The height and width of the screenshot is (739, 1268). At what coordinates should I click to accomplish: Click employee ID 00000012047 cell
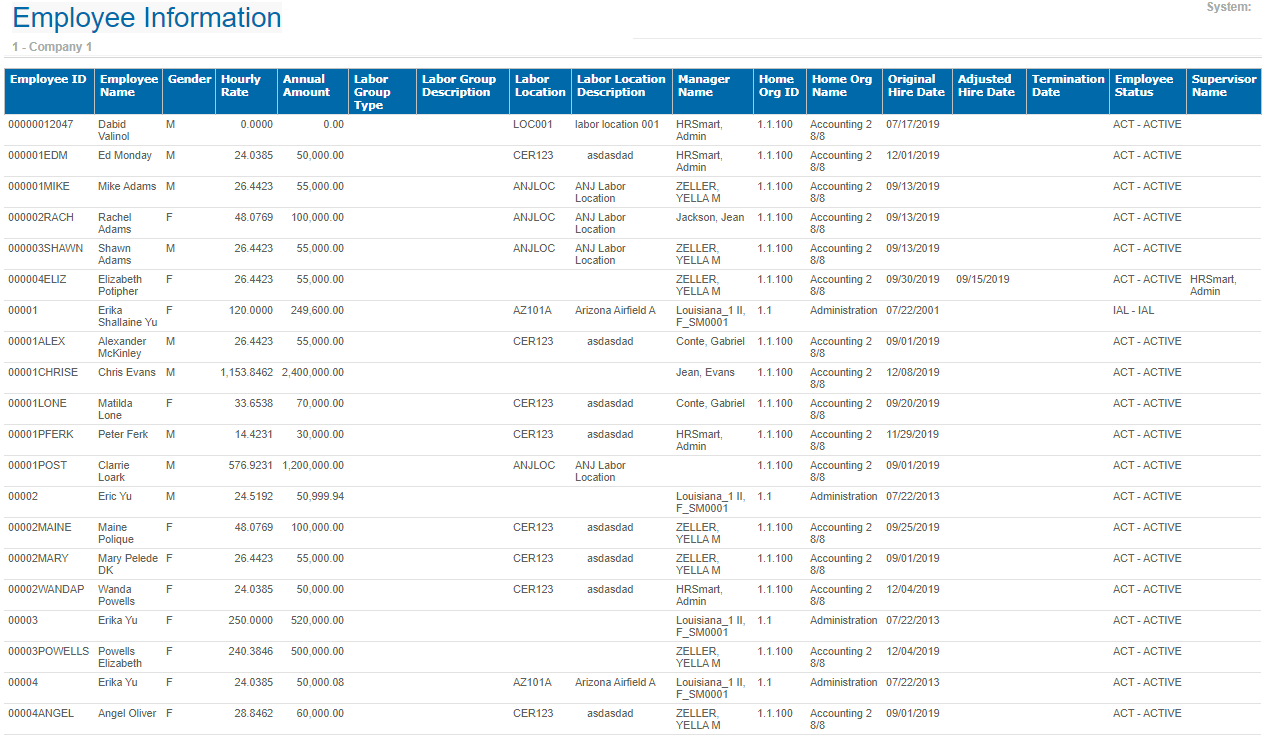pos(41,125)
